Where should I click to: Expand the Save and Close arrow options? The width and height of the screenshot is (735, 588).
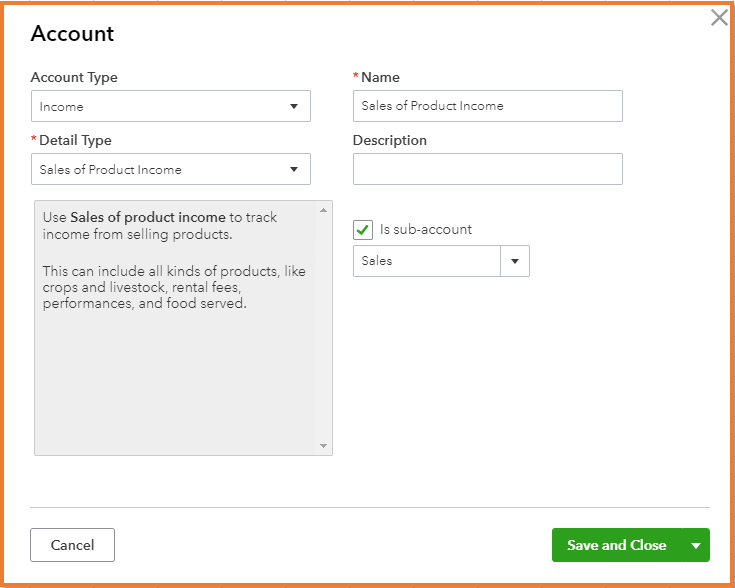(x=696, y=545)
